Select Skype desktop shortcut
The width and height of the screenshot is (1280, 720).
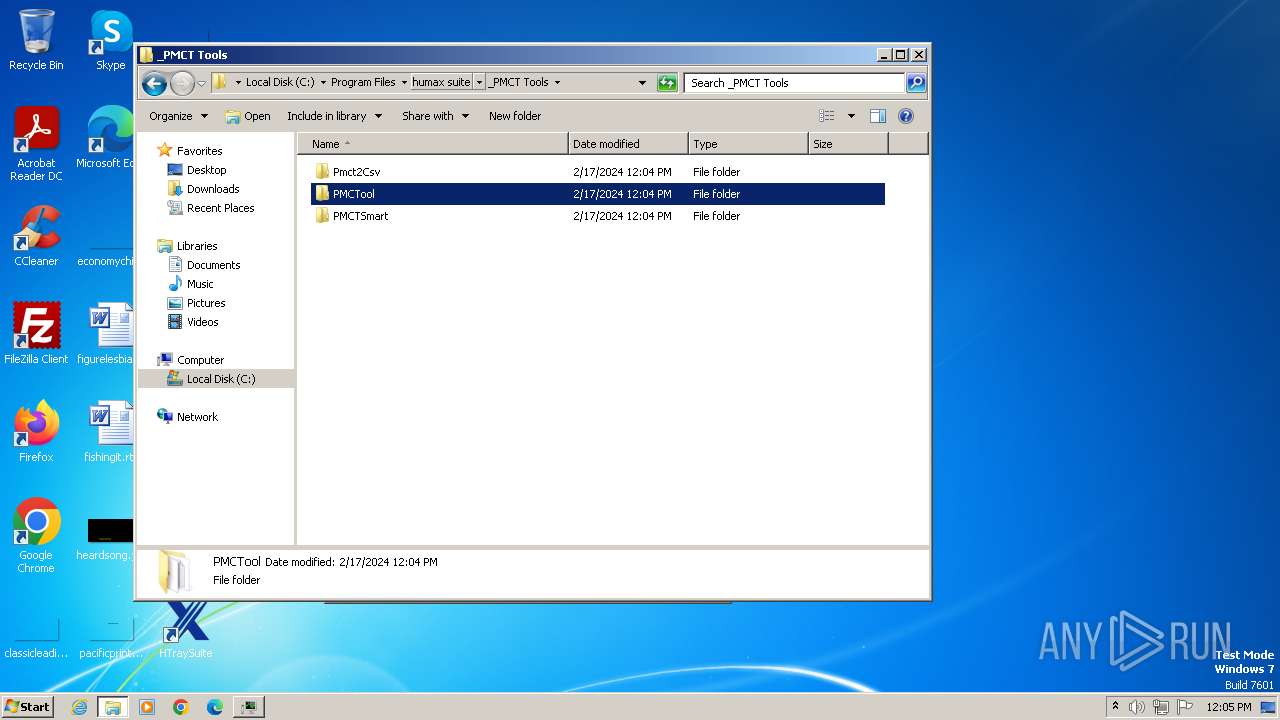(x=110, y=40)
